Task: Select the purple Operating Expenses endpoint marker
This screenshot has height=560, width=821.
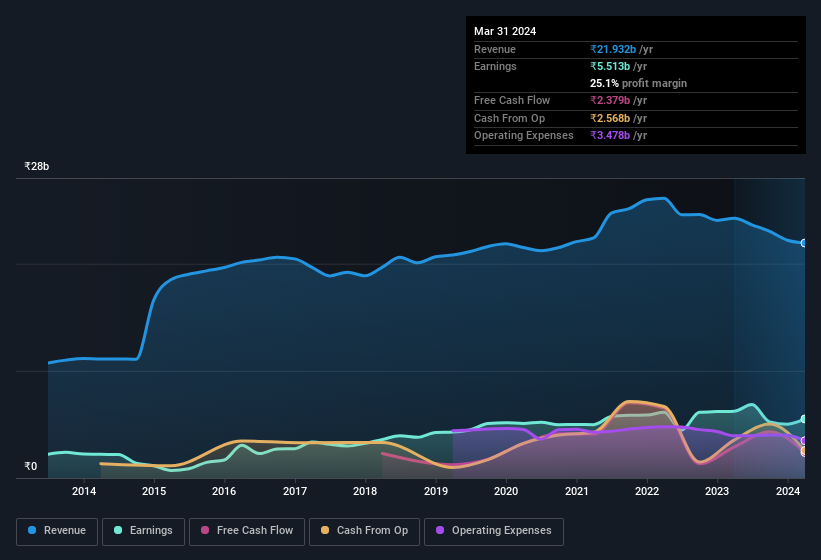Action: pyautogui.click(x=804, y=441)
